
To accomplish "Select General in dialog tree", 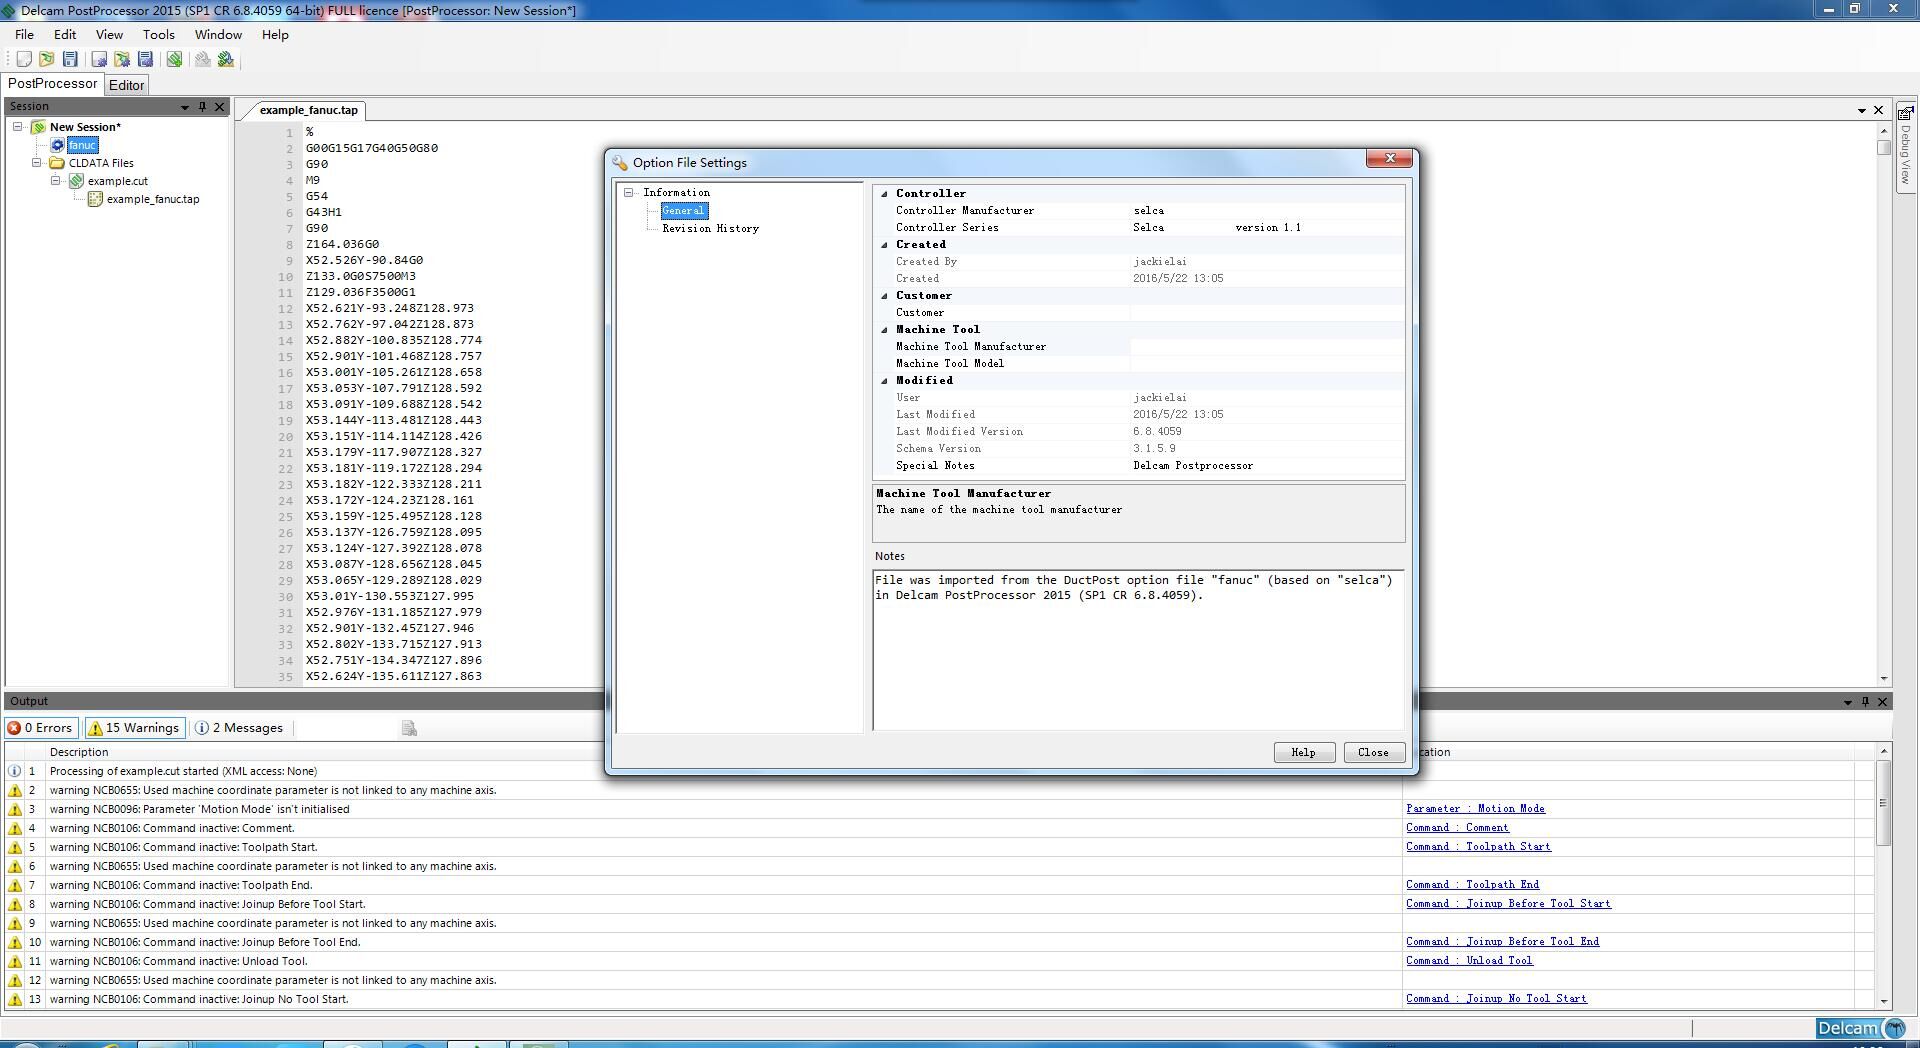I will 684,211.
